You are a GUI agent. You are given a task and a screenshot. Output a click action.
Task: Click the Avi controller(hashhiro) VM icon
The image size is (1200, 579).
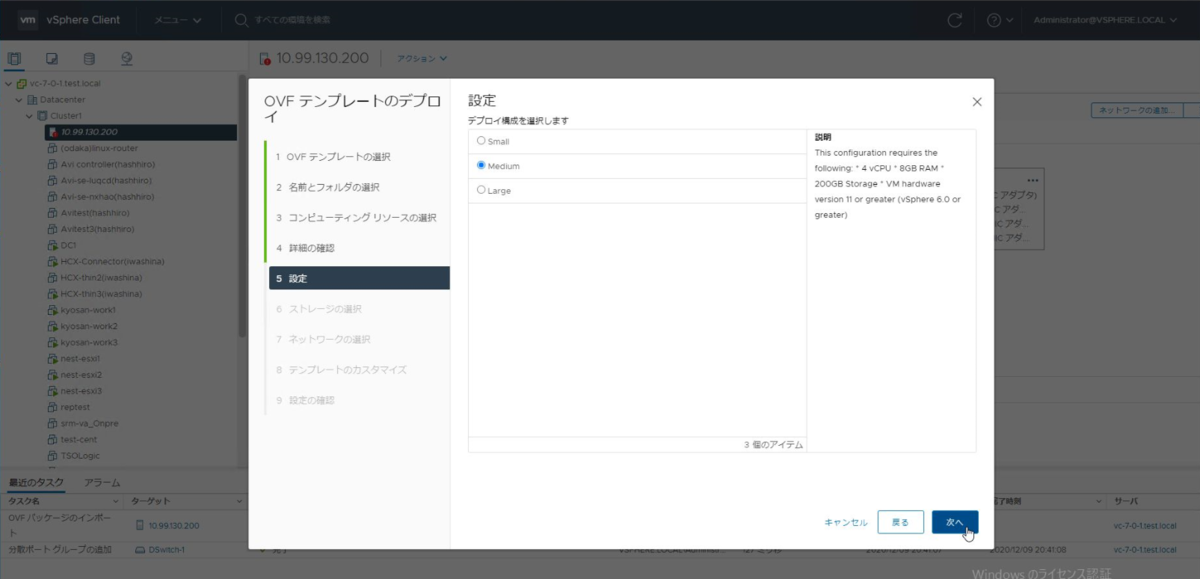coord(53,164)
